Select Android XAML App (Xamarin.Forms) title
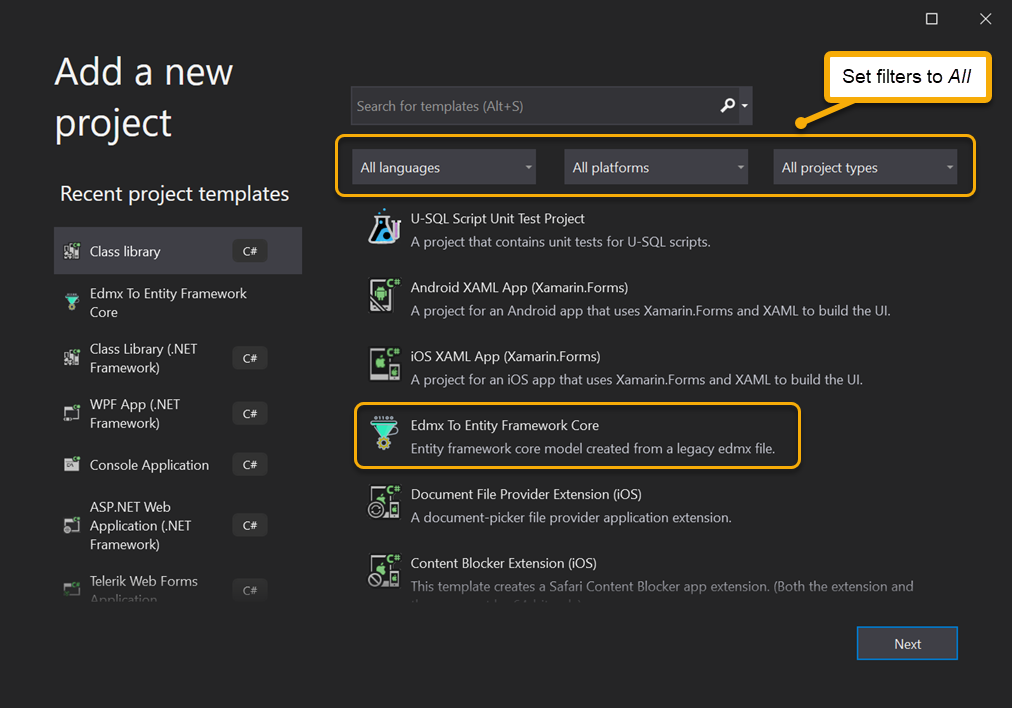The width and height of the screenshot is (1012, 708). 520,288
